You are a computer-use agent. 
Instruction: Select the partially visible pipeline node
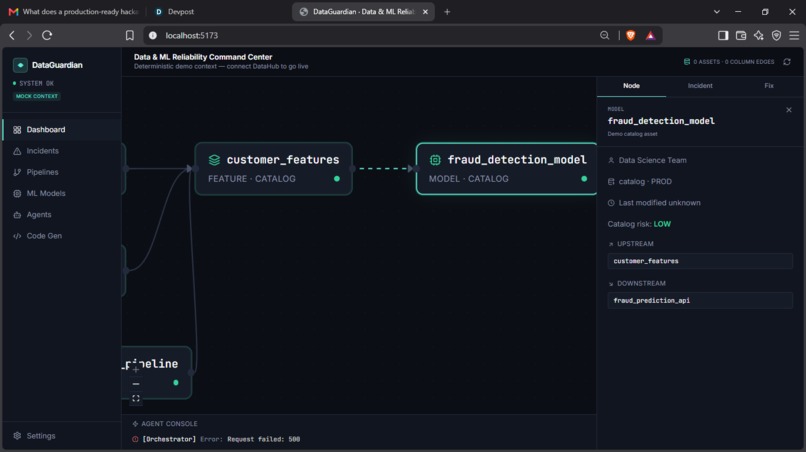[x=157, y=372]
